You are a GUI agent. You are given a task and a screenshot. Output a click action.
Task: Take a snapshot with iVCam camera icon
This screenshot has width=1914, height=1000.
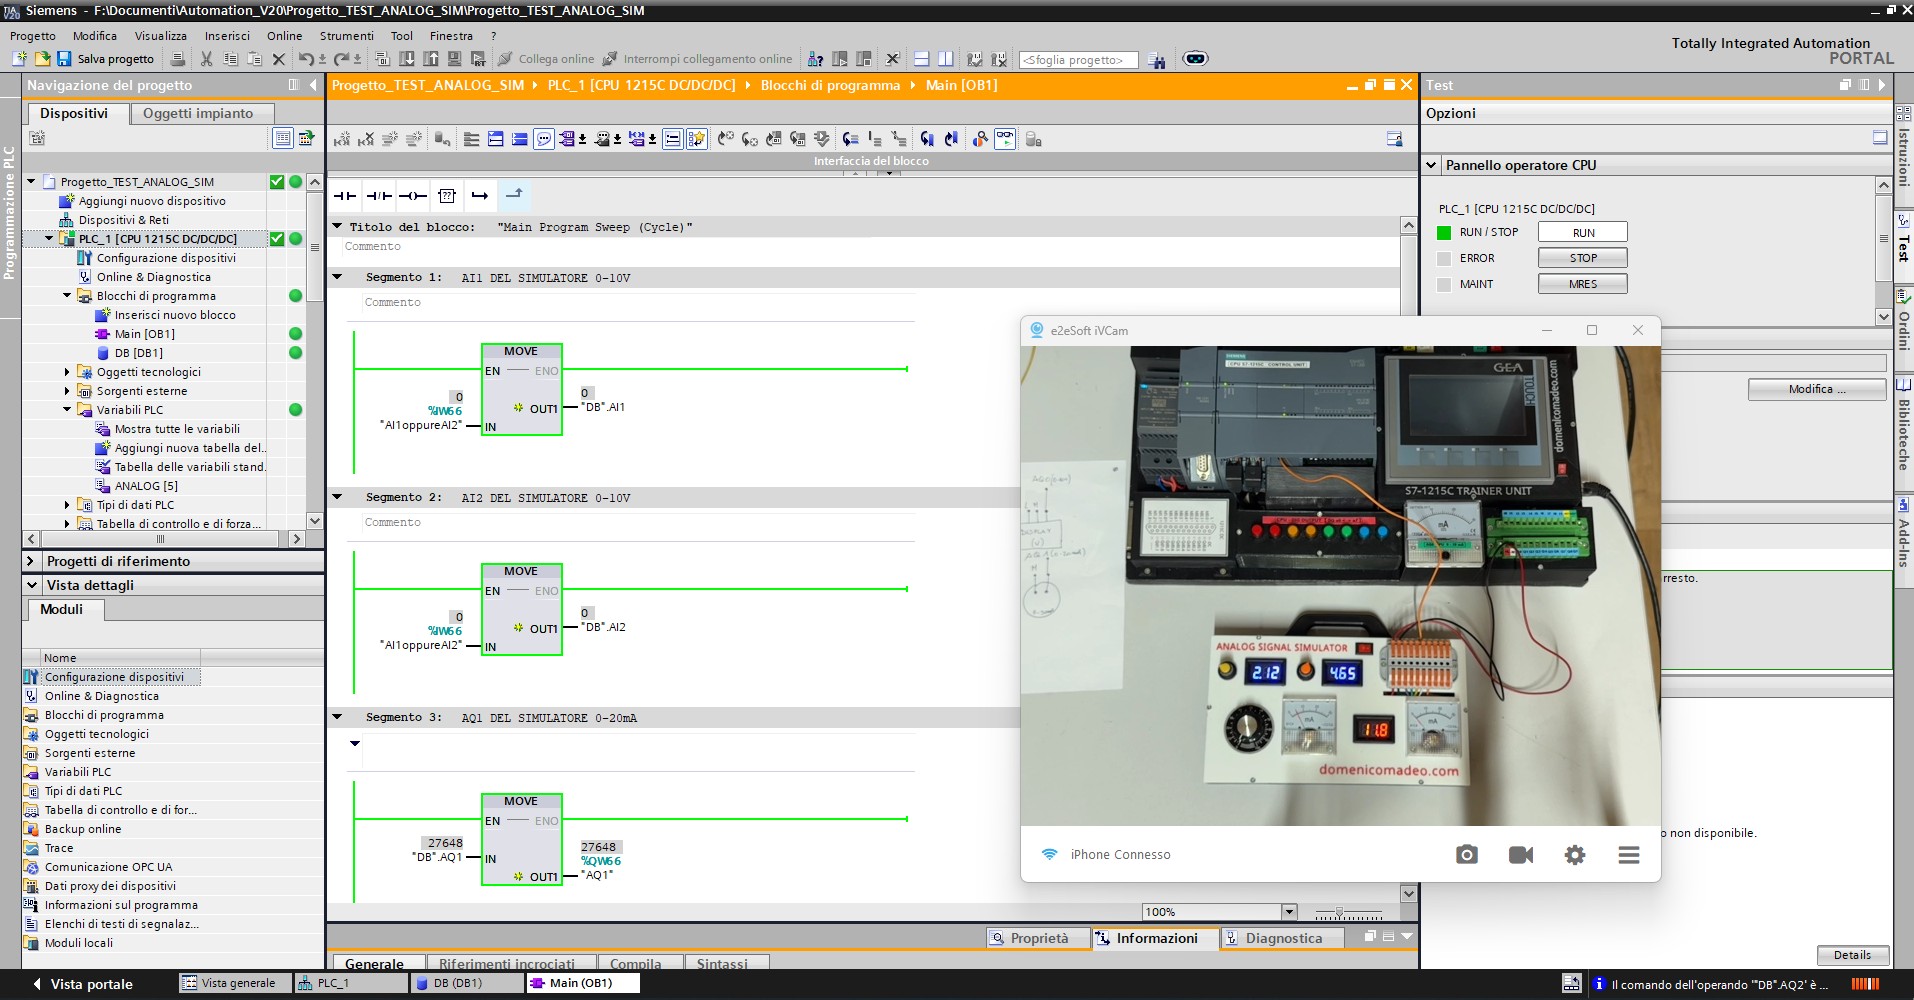(1466, 854)
